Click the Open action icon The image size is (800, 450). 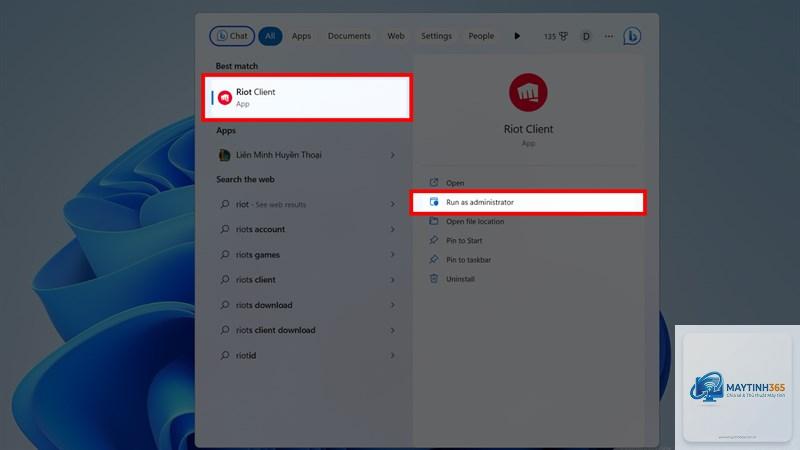tap(434, 182)
